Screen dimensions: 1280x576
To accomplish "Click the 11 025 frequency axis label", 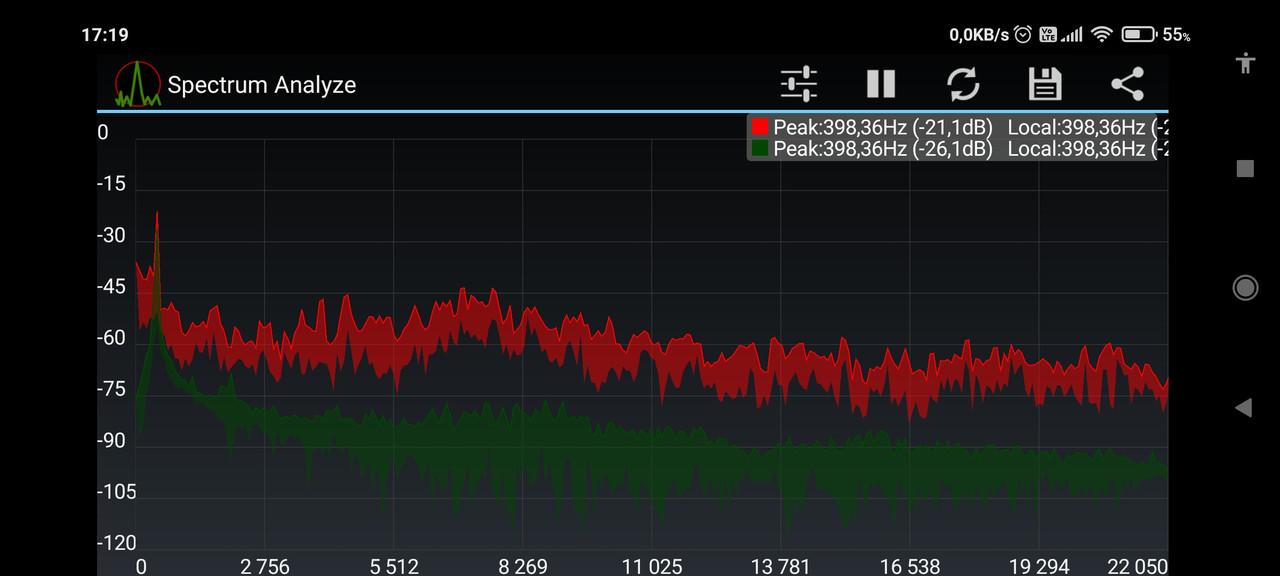I will (652, 566).
